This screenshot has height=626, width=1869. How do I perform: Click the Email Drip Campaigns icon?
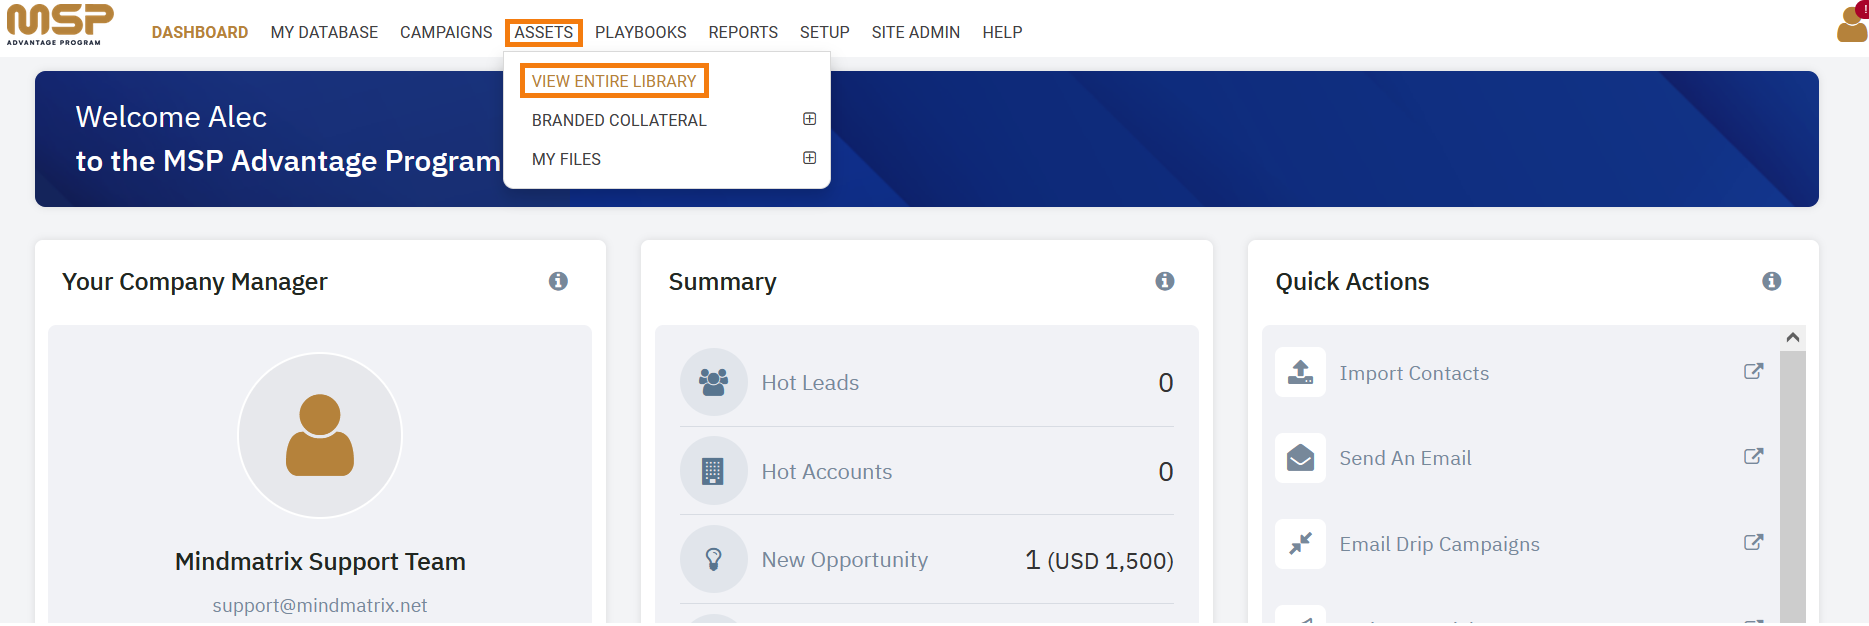click(x=1301, y=544)
